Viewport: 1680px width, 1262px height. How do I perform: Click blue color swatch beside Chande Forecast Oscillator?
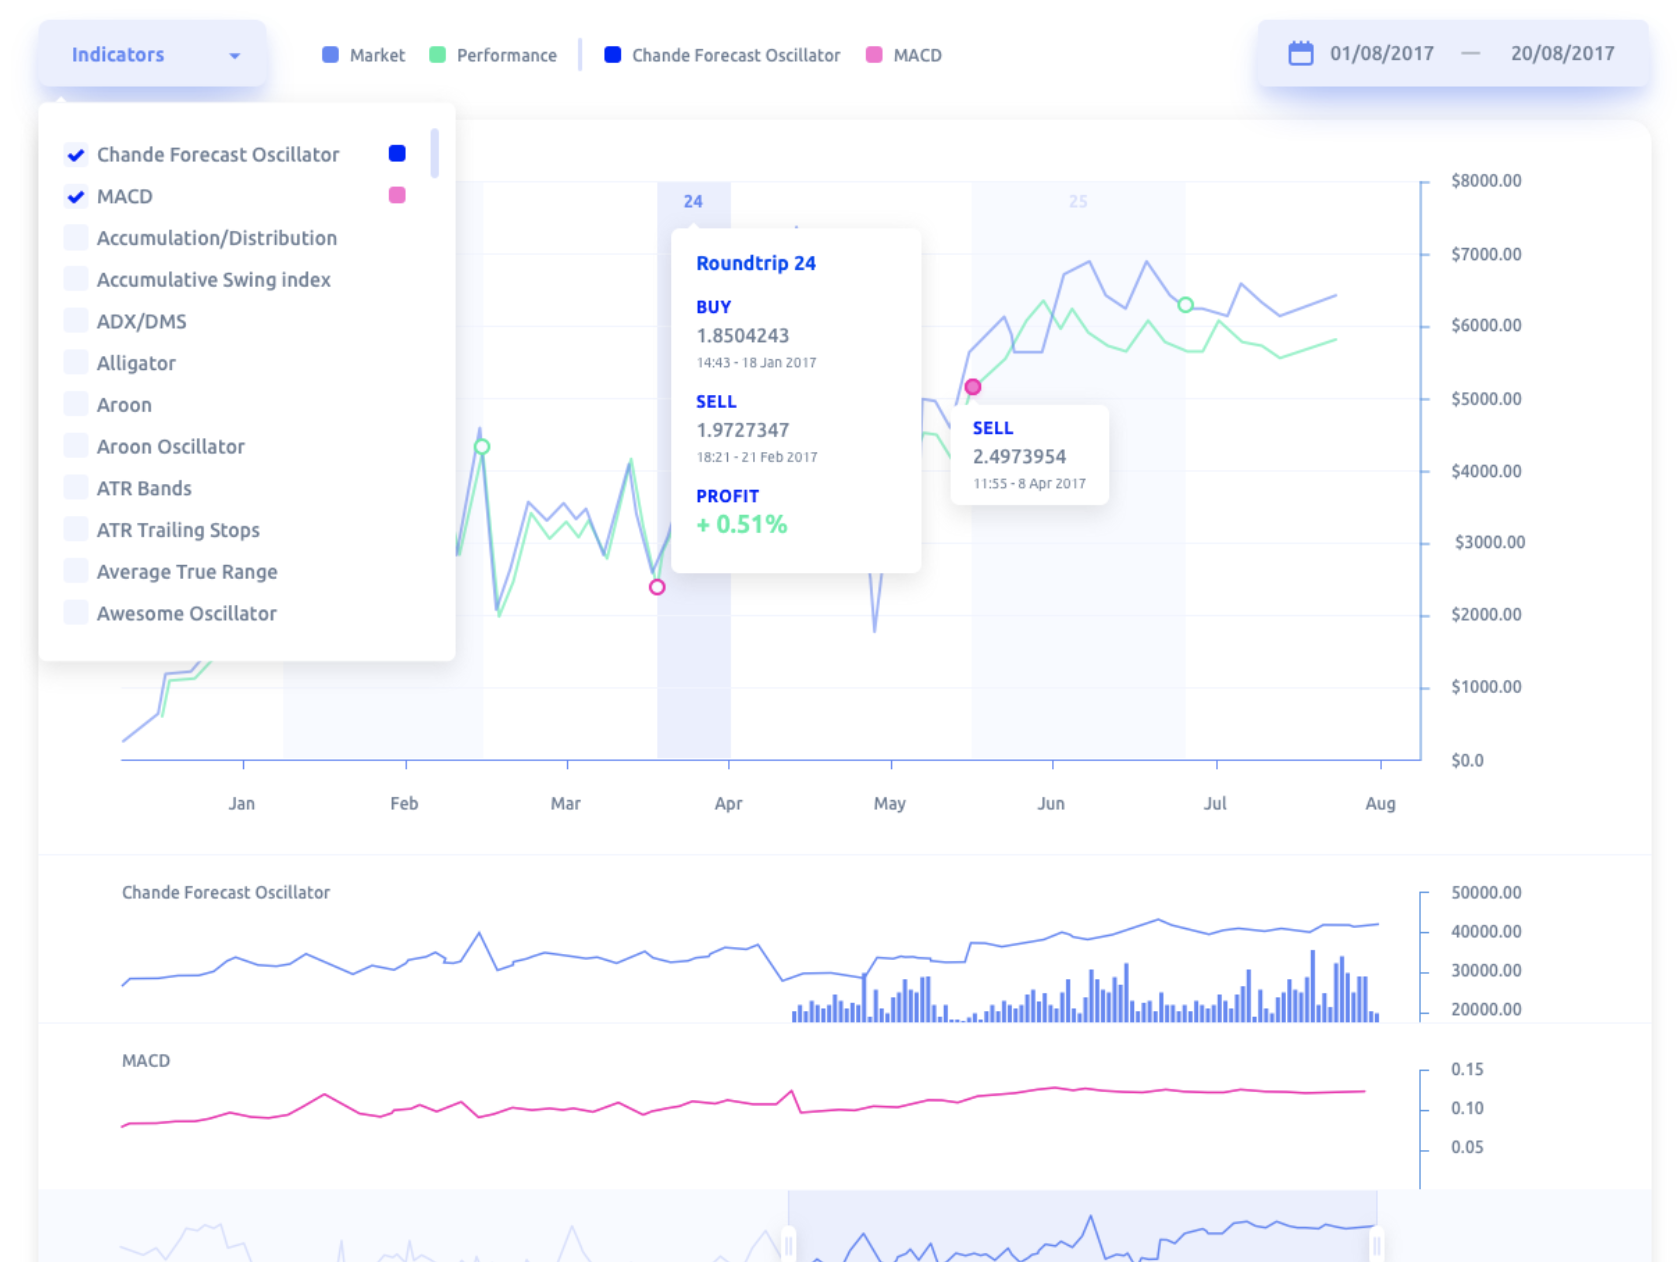coord(397,153)
